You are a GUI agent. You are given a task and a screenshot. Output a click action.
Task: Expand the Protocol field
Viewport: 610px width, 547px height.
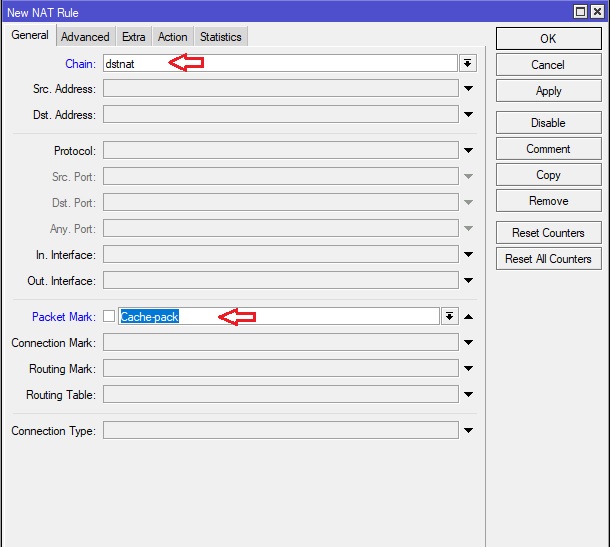468,150
